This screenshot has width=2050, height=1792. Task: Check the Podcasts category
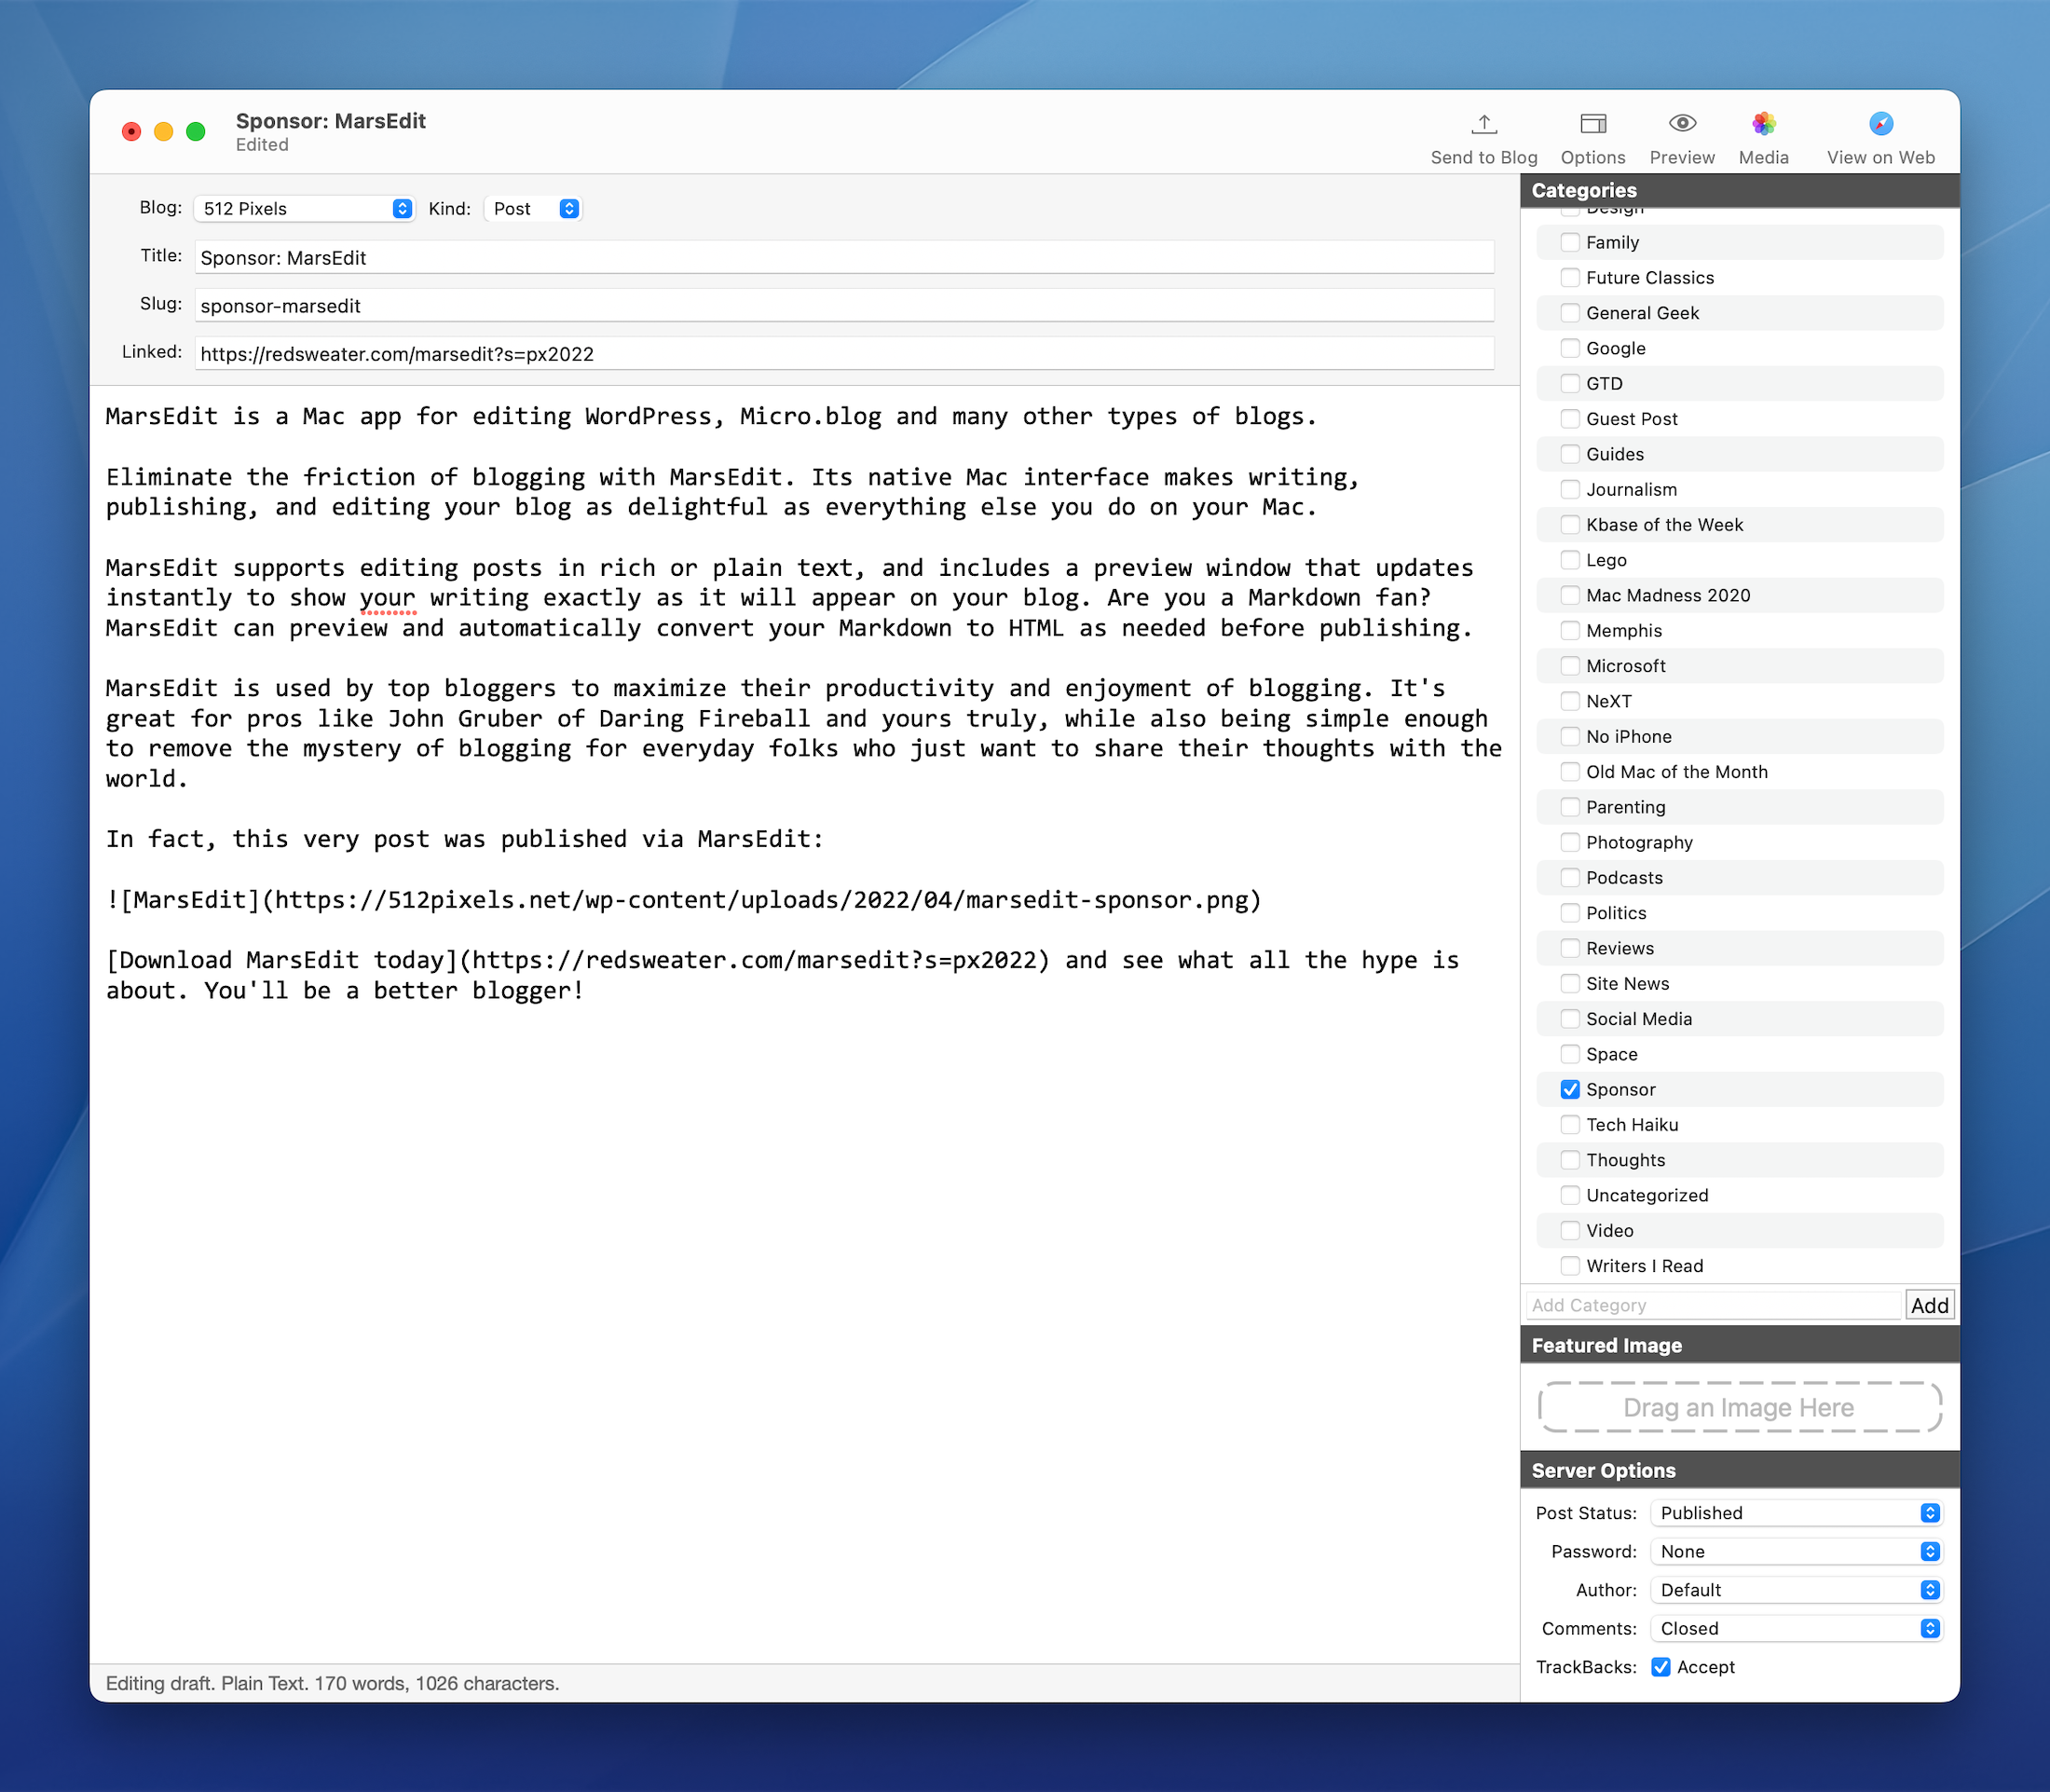(x=1570, y=877)
